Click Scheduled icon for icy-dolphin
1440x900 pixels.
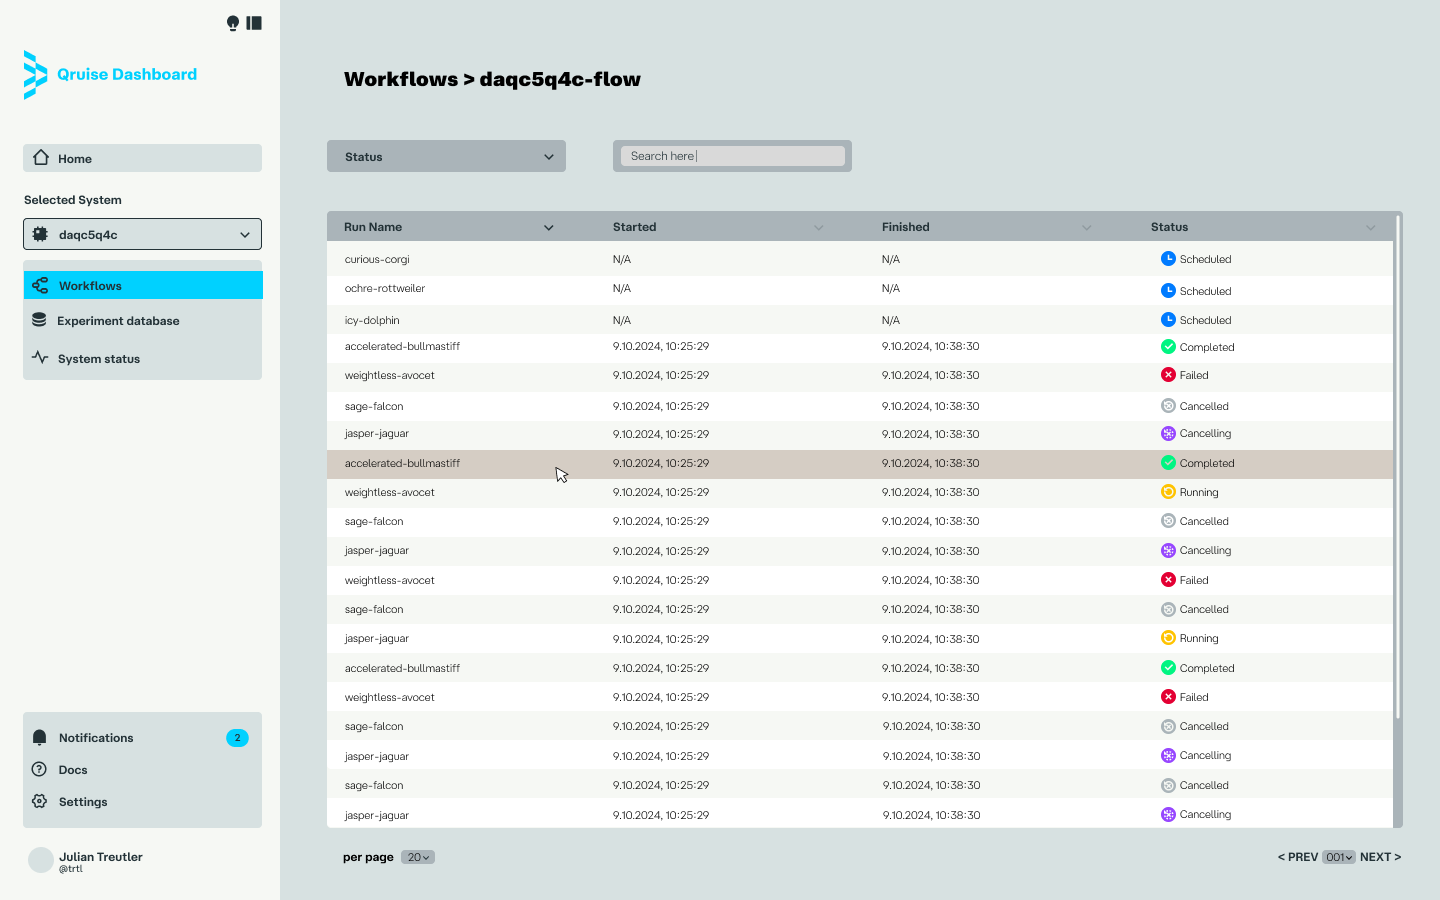1168,320
